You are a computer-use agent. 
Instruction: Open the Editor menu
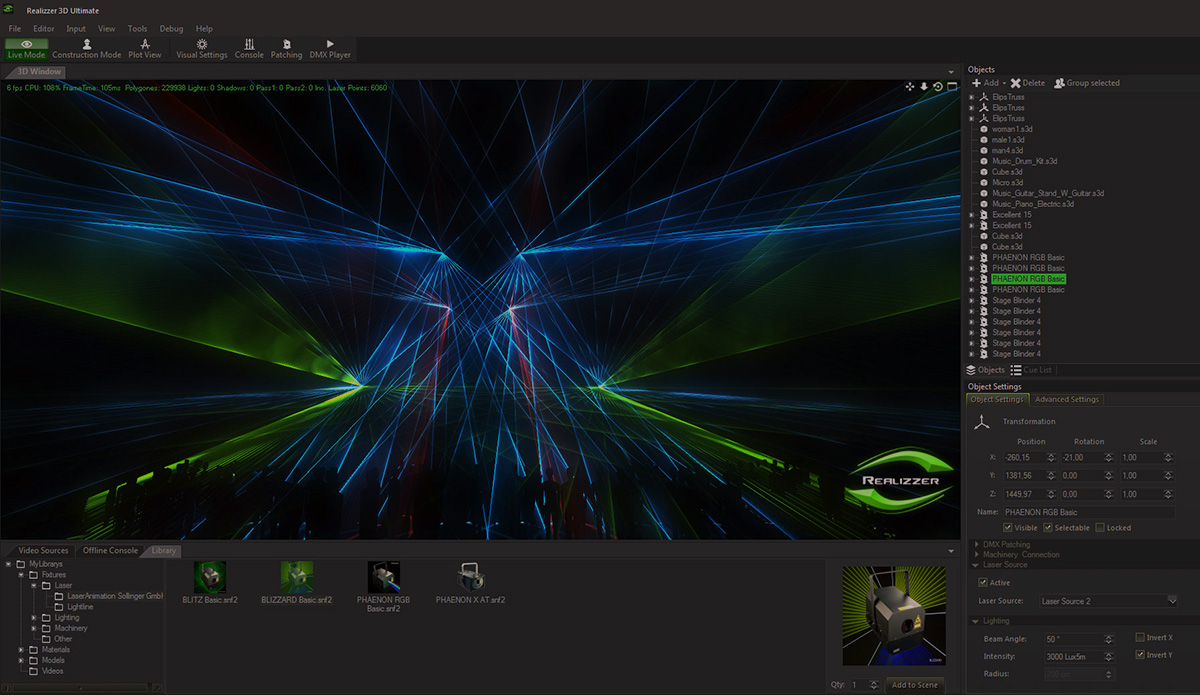44,29
